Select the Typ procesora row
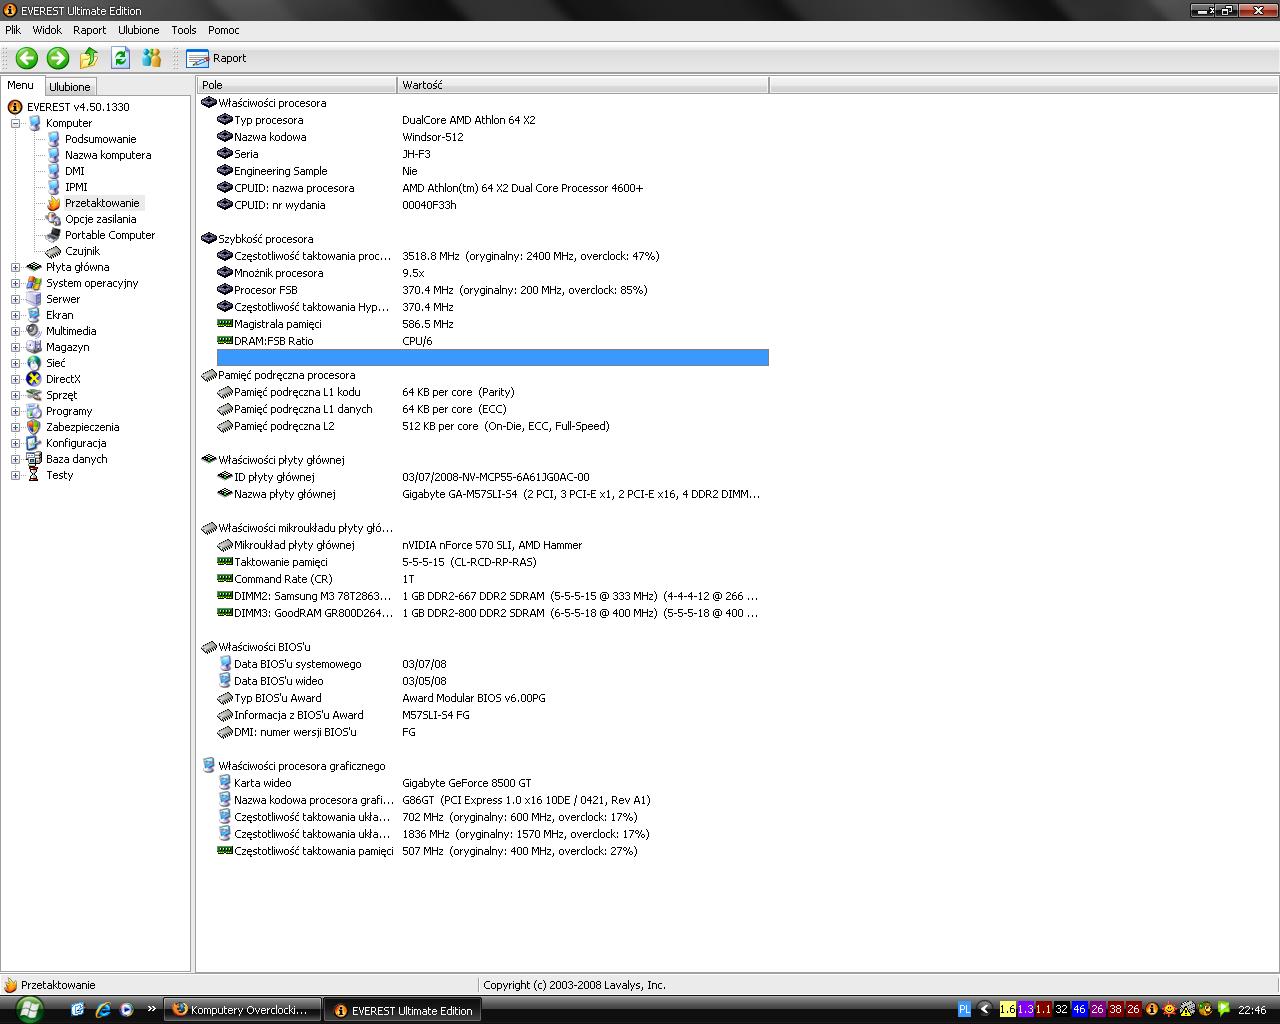This screenshot has height=1024, width=1280. (492, 120)
